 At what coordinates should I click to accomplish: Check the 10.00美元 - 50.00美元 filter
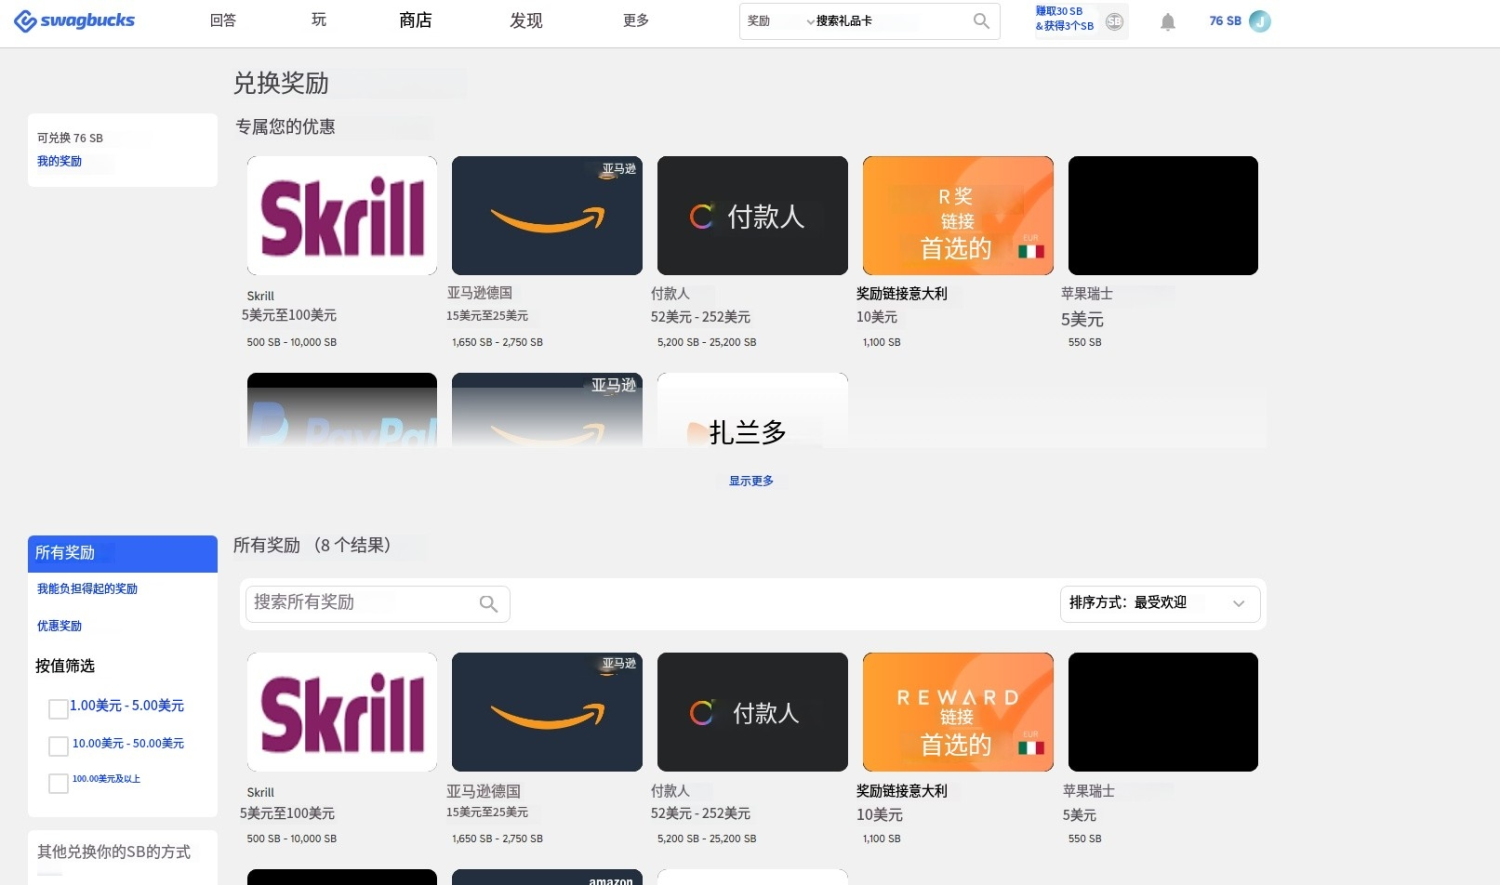[x=59, y=746]
